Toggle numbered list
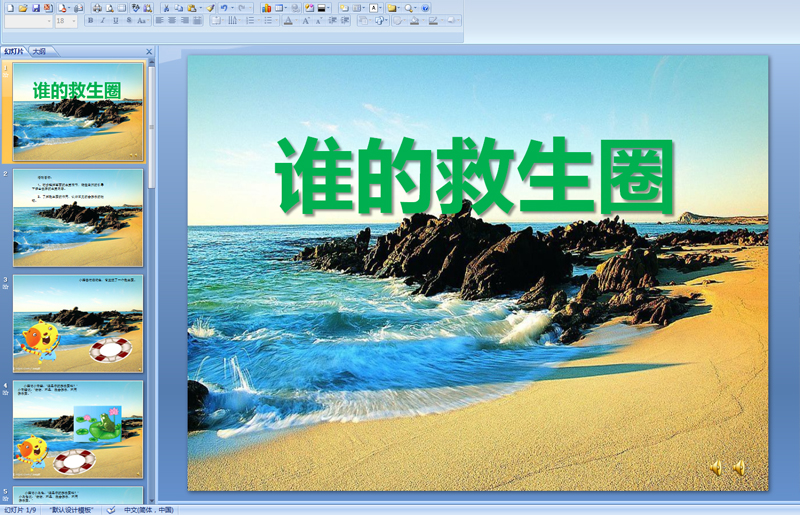This screenshot has width=800, height=515. [250, 20]
